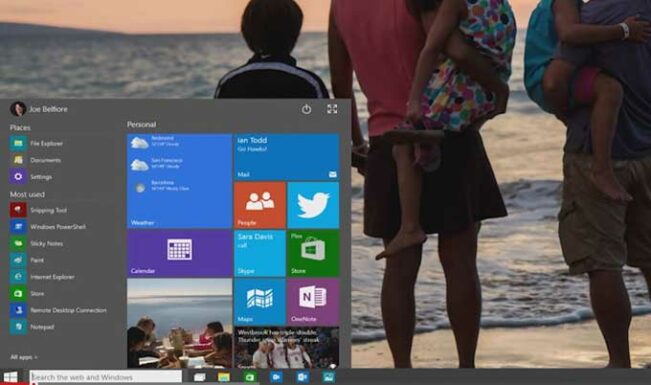Screen dimensions: 651x385
Task: Open the Notepad icon
Action: point(18,327)
